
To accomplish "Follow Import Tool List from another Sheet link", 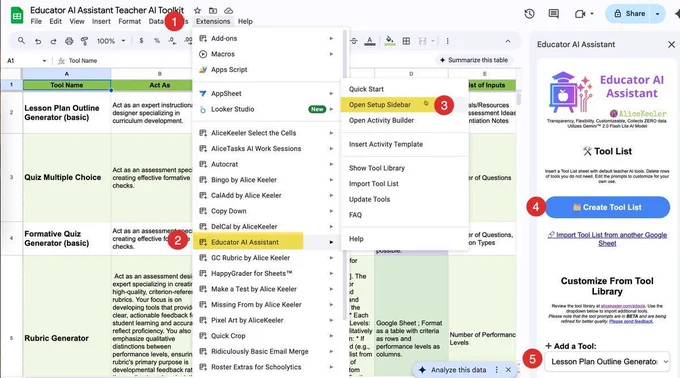I will 607,239.
